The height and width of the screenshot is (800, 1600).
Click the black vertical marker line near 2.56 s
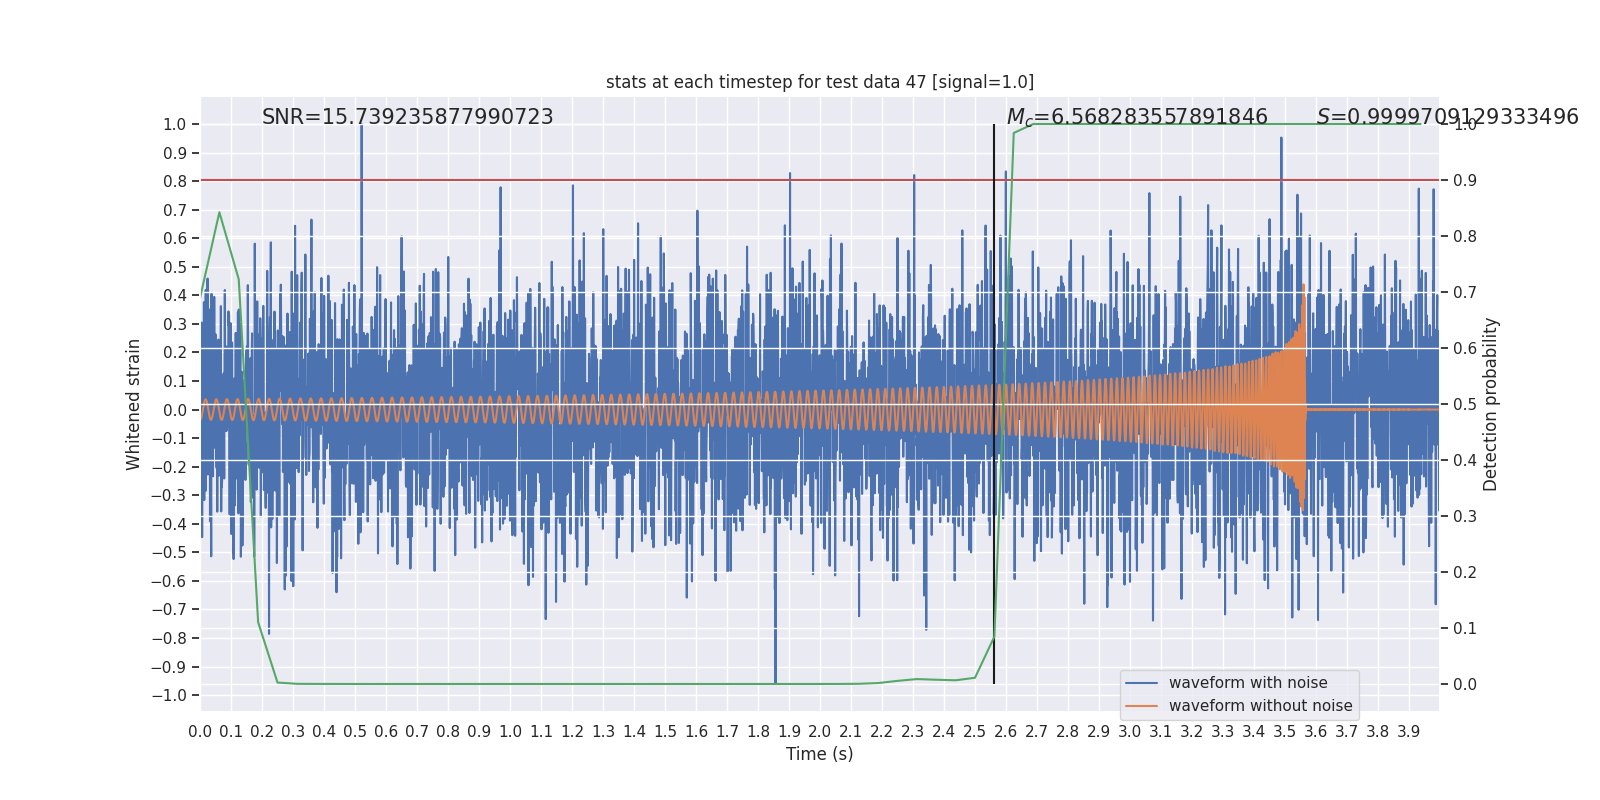pos(994,404)
